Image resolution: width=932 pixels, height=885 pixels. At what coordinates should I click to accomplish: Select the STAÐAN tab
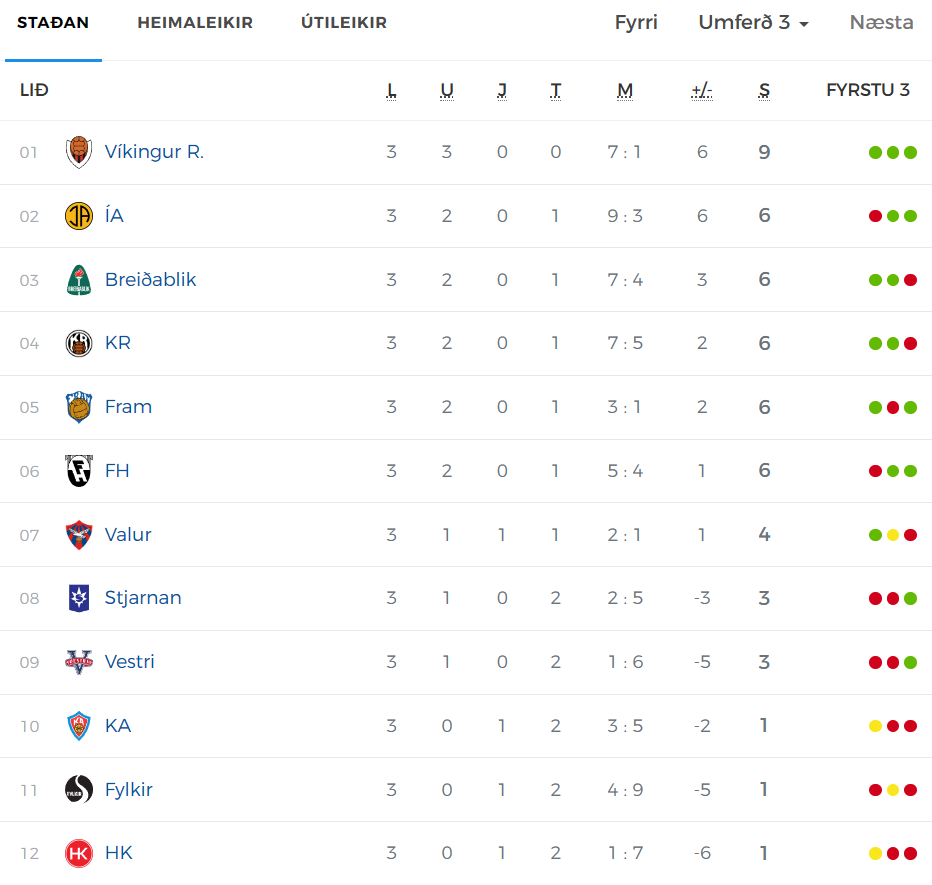[53, 23]
